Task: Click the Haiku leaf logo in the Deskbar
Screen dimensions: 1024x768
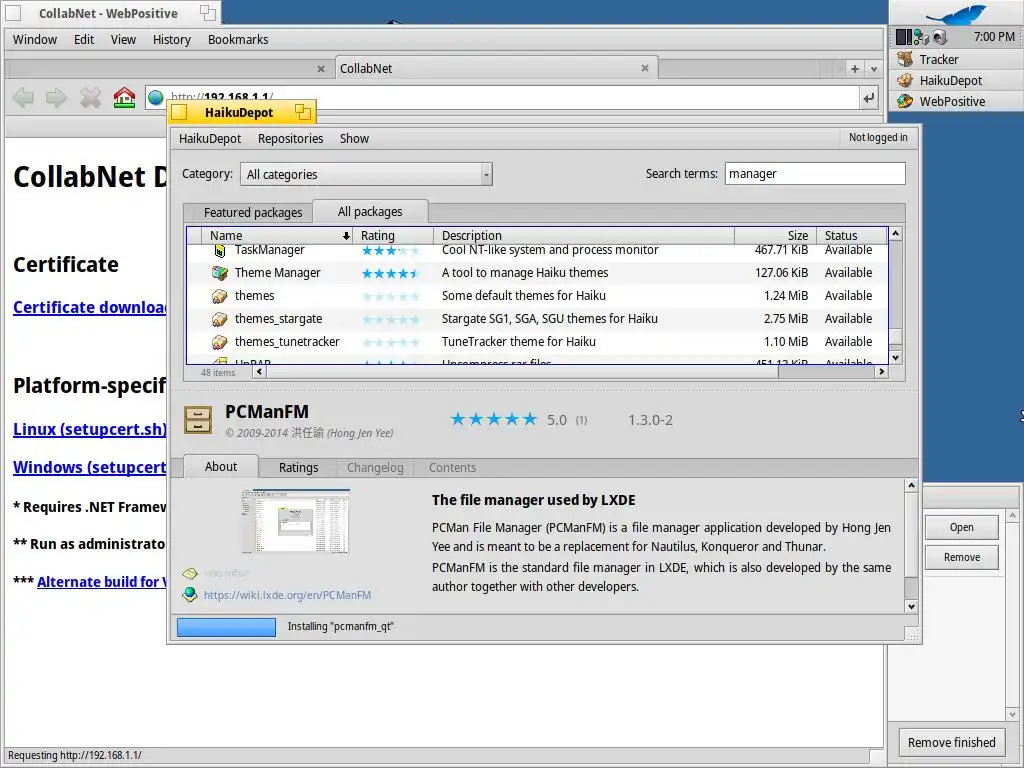Action: (955, 14)
